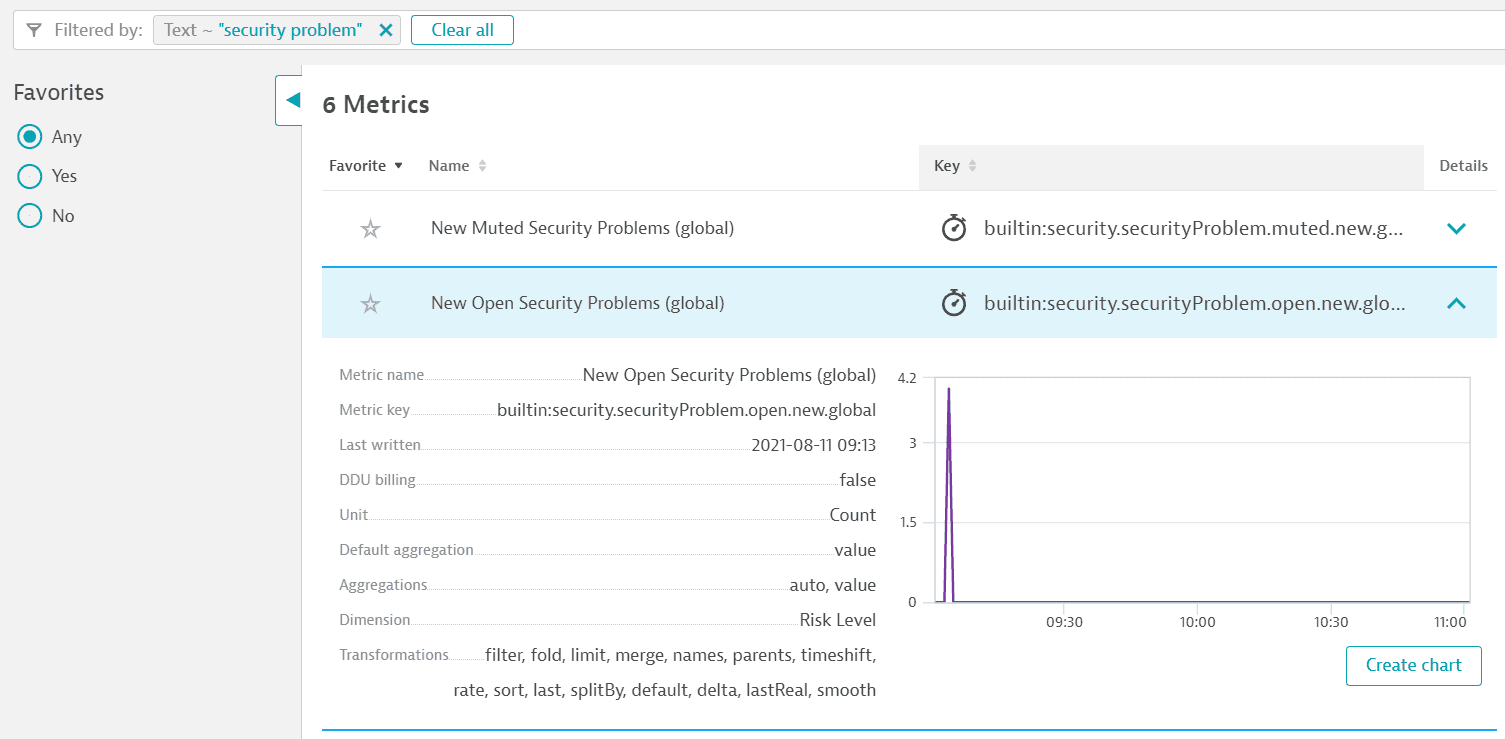Remove the "security problem" text filter
Viewport: 1505px width, 739px height.
click(x=386, y=30)
